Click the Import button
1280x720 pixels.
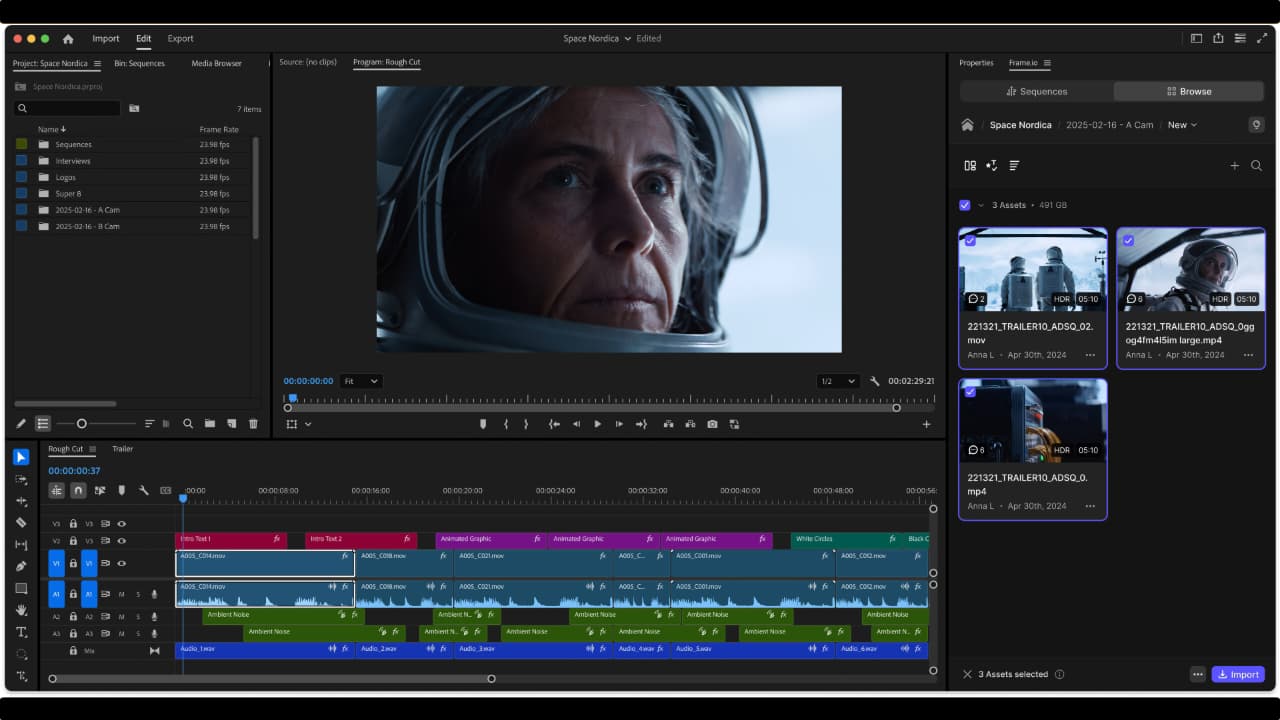click(x=1237, y=674)
